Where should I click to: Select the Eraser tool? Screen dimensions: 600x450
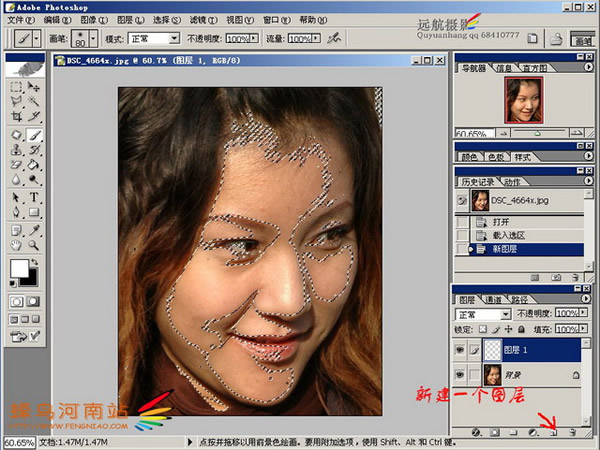click(16, 165)
